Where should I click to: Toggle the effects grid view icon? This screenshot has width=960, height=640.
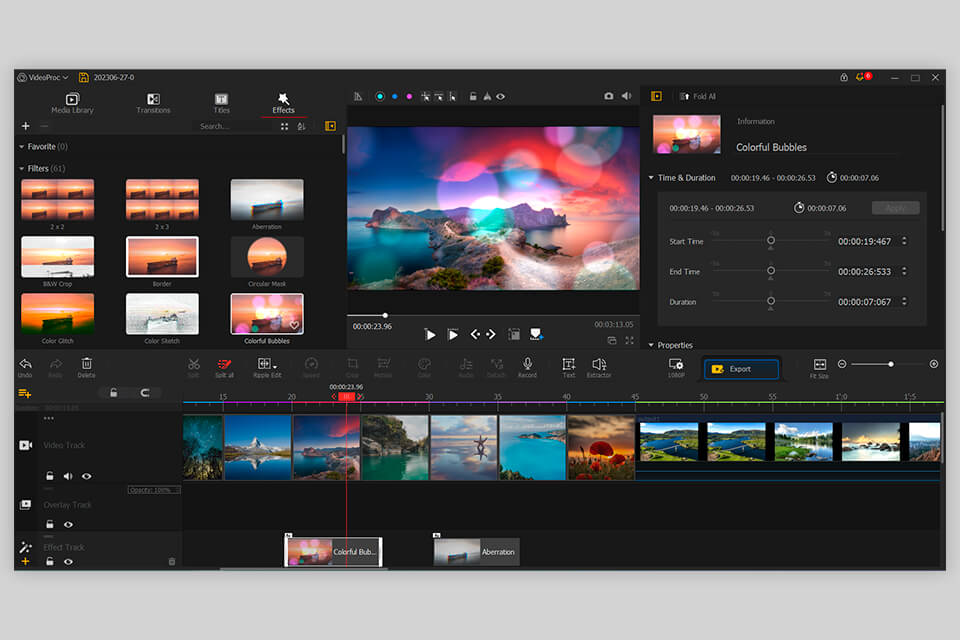[x=284, y=126]
